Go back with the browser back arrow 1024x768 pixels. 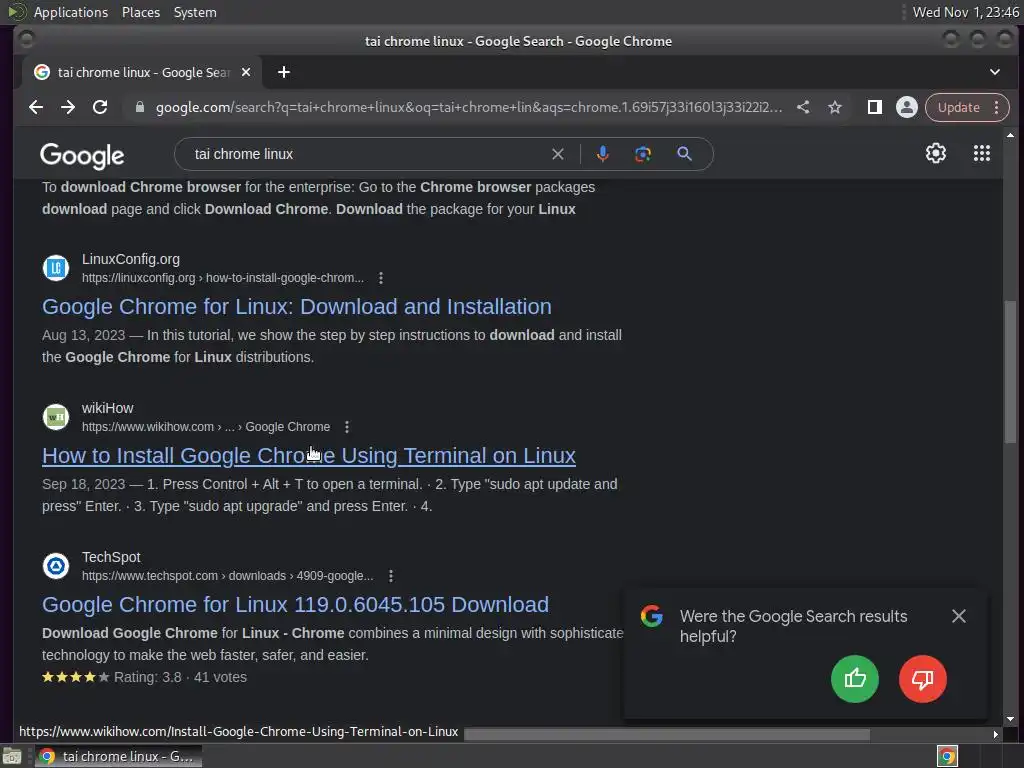pyautogui.click(x=36, y=107)
